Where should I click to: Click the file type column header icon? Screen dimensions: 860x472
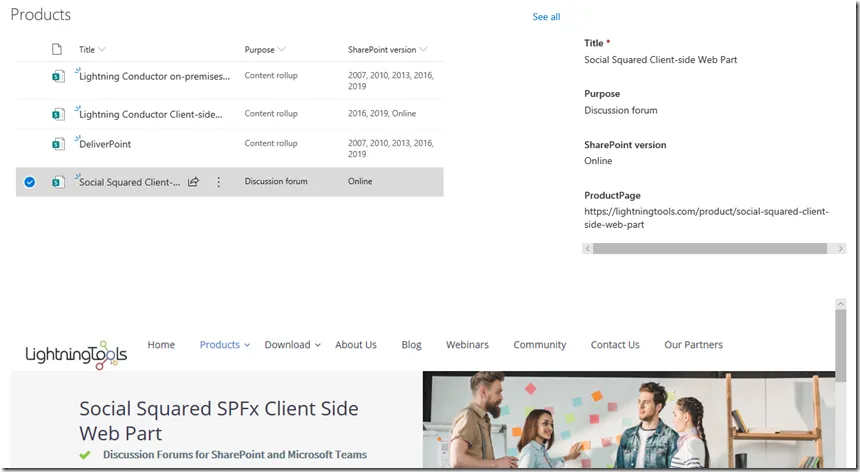[x=57, y=49]
